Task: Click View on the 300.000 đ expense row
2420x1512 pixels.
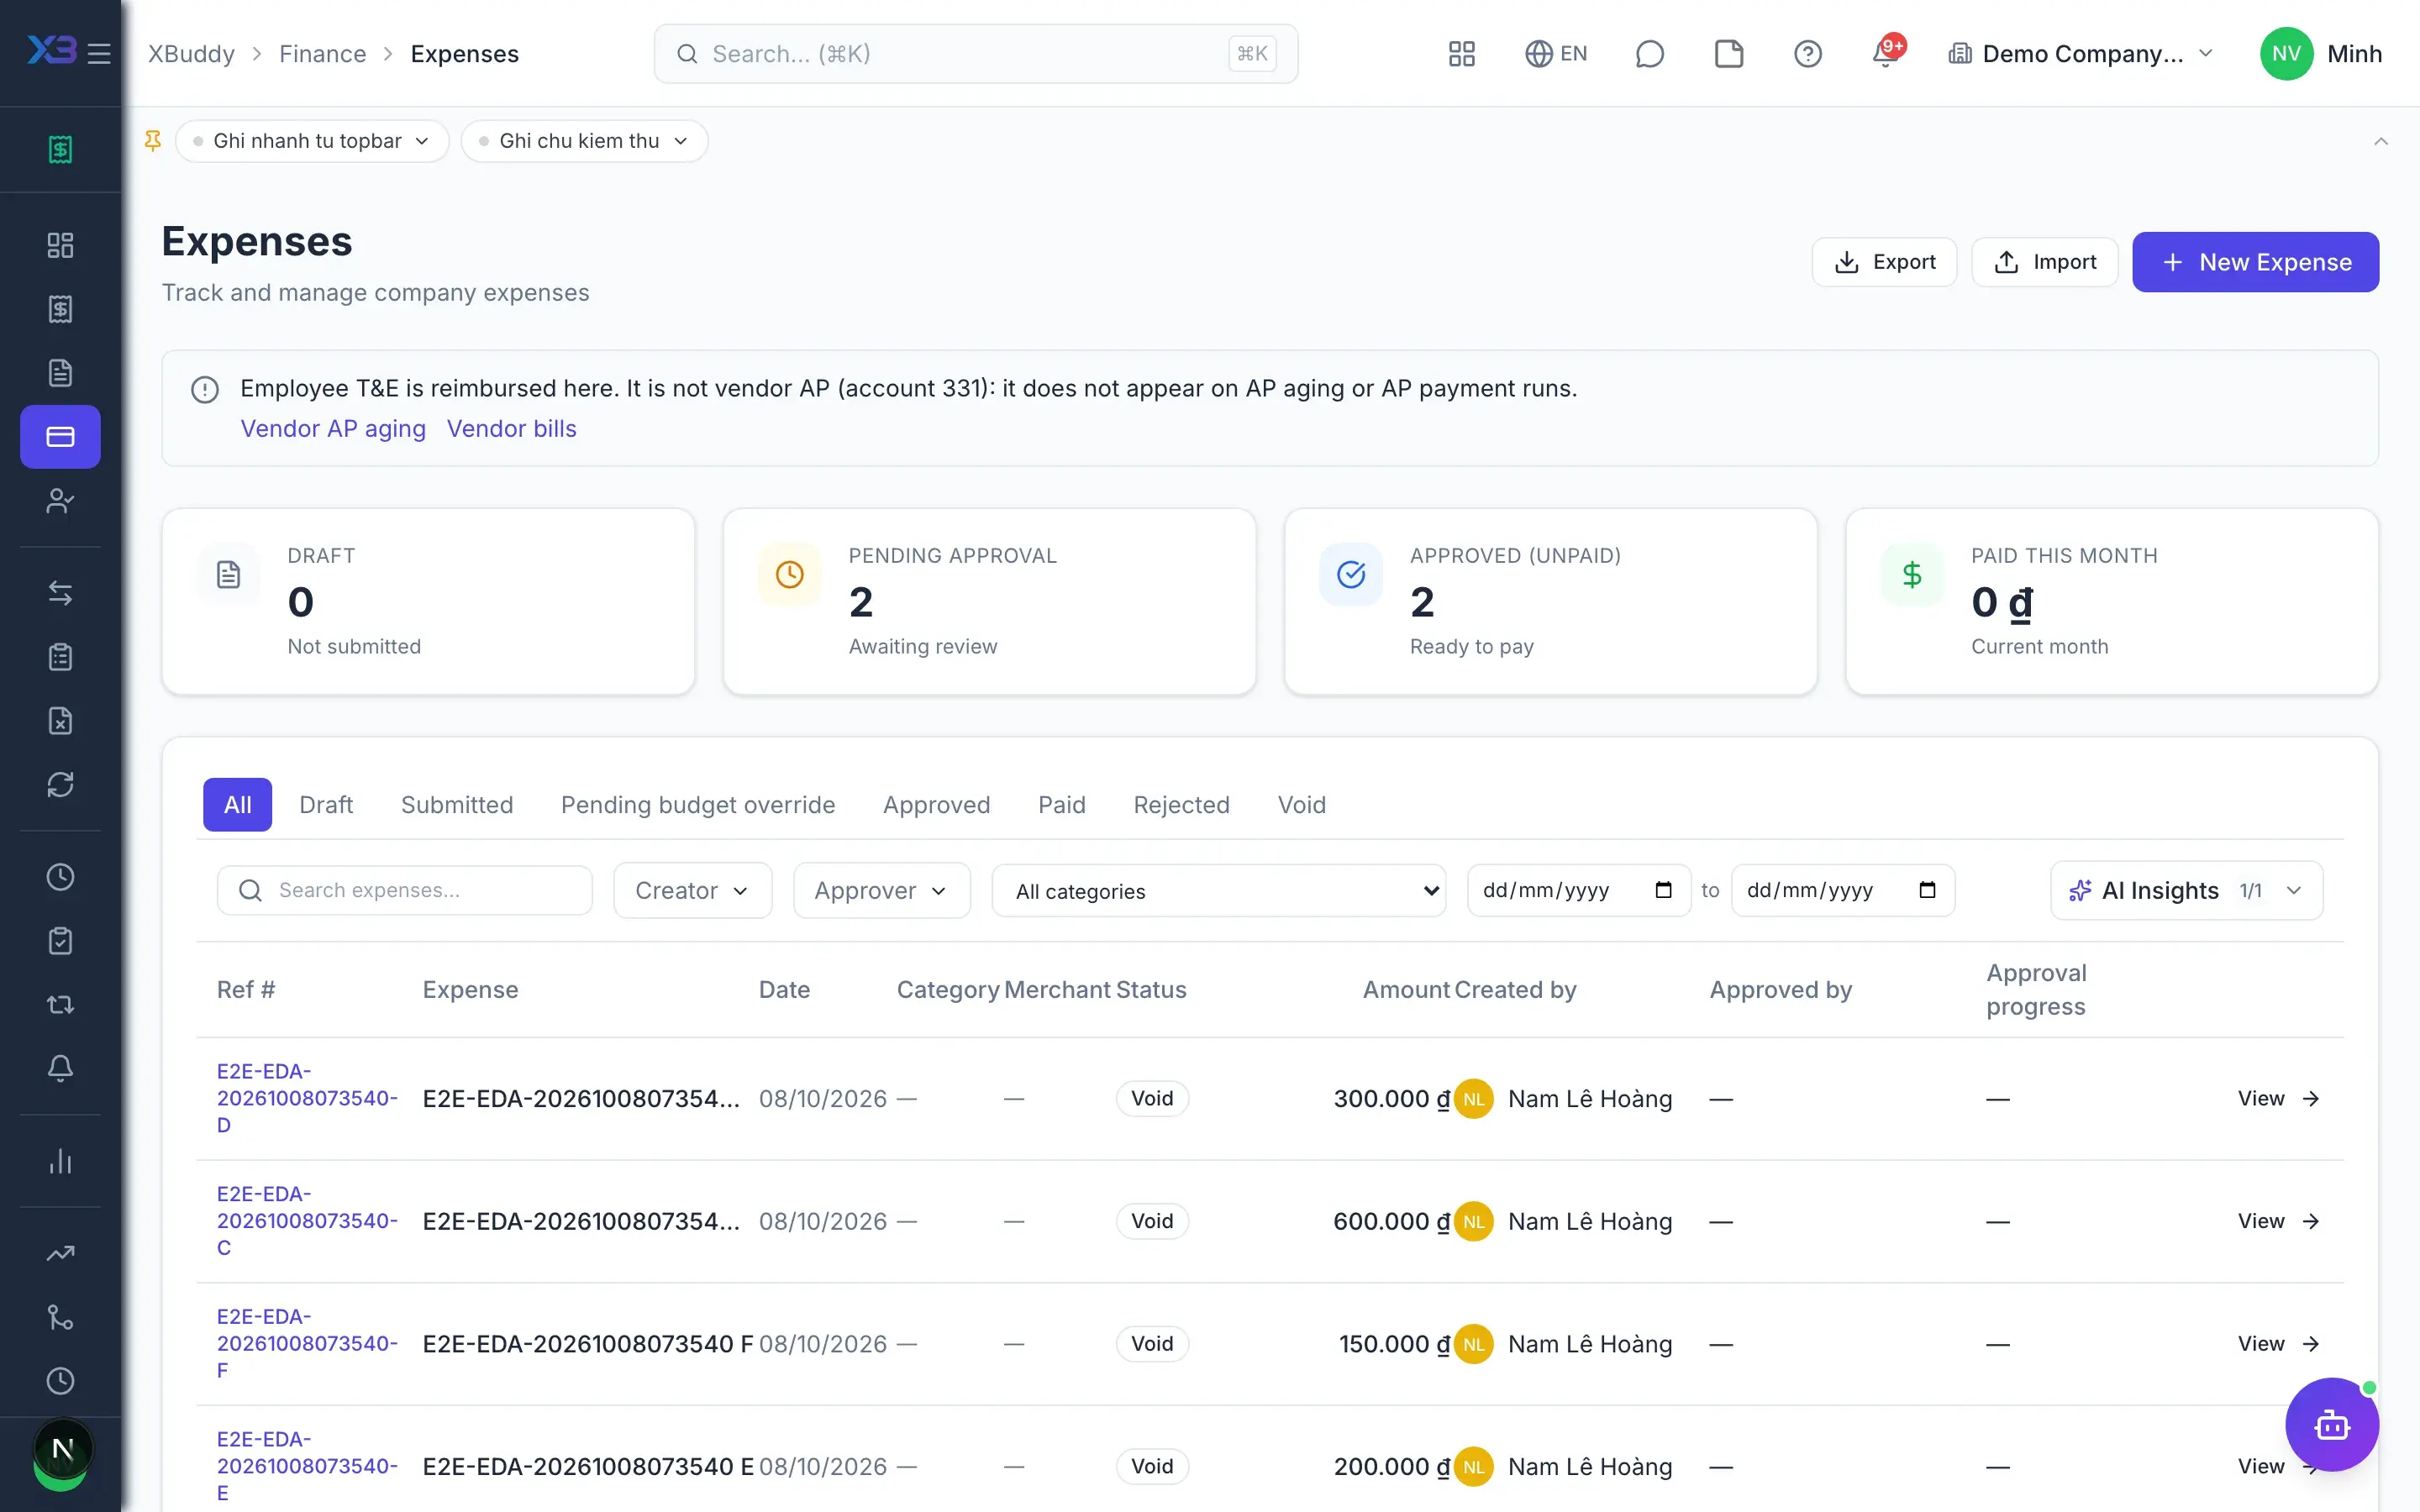Action: (2278, 1098)
